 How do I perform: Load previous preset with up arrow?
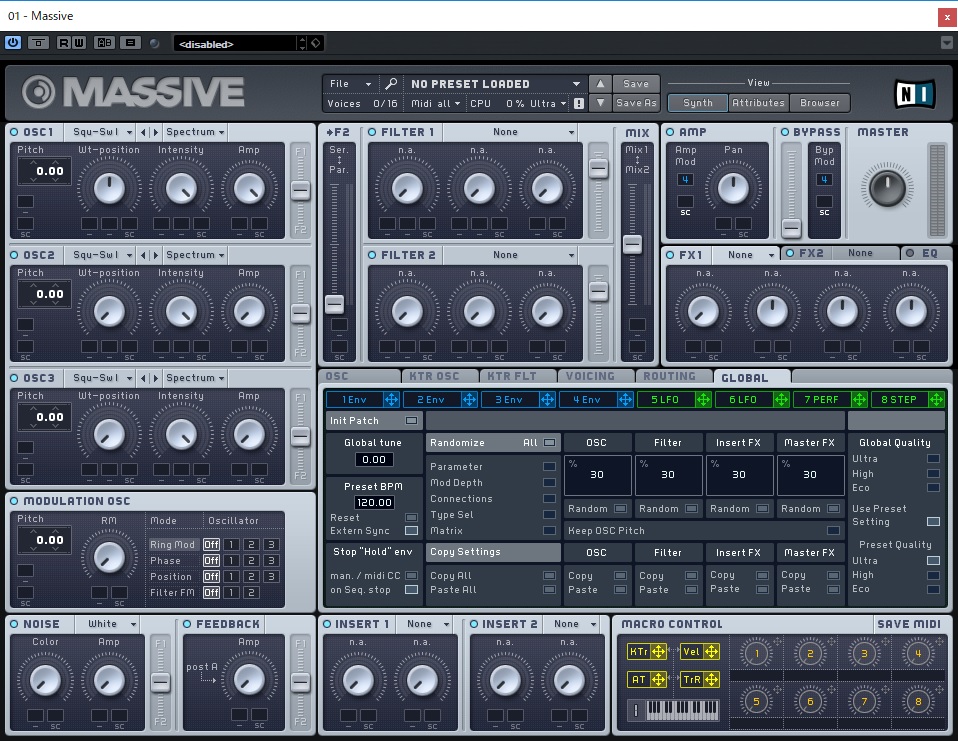[x=600, y=83]
